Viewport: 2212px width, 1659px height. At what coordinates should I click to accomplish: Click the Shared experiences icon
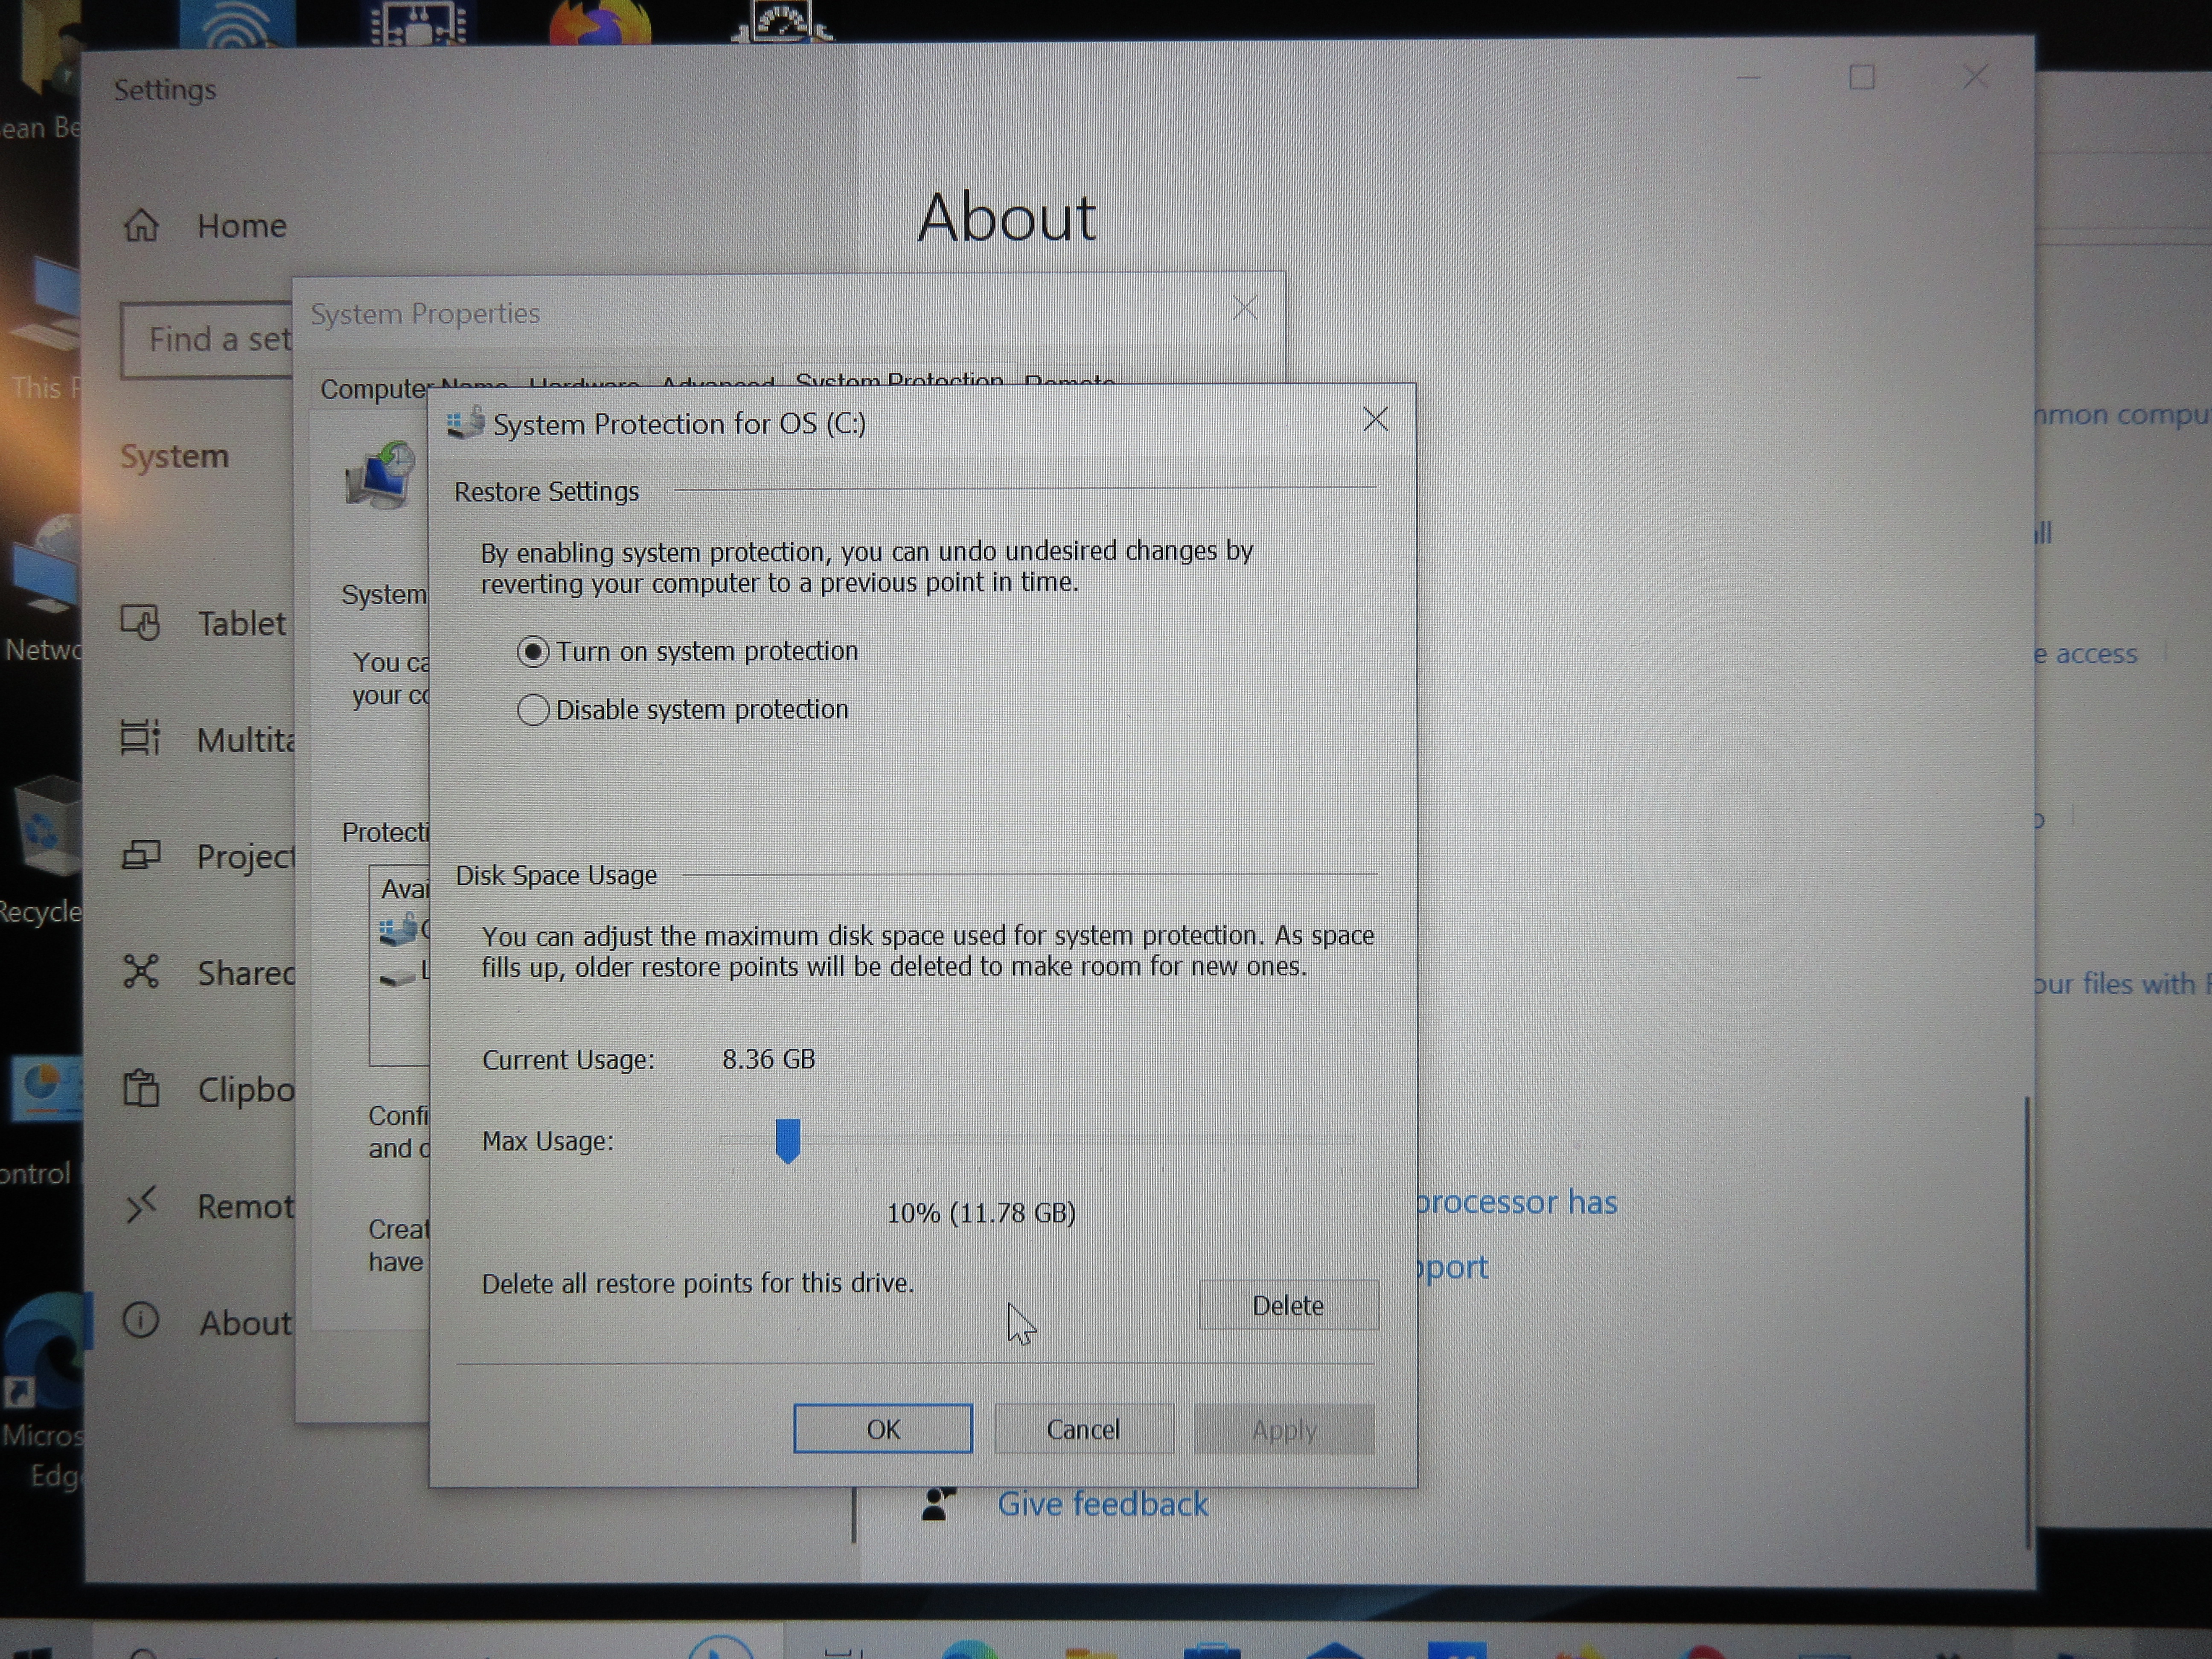click(x=141, y=972)
